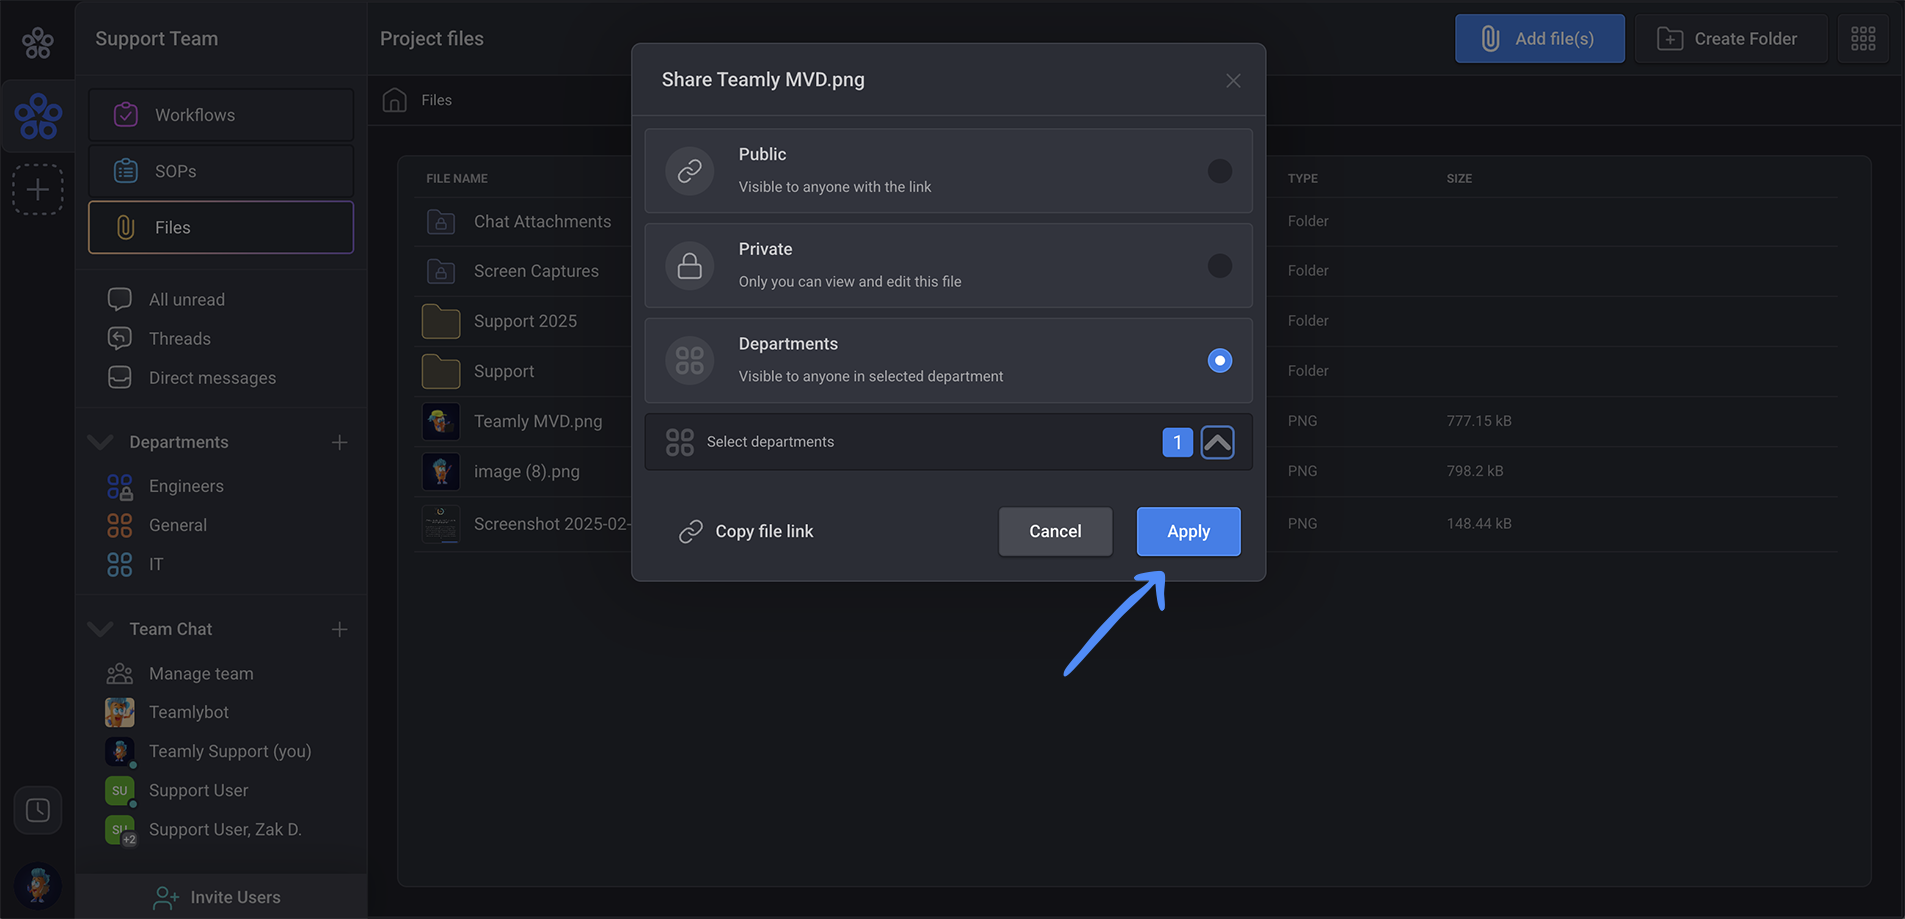
Task: Select the Departments sharing radio button
Action: (x=1220, y=360)
